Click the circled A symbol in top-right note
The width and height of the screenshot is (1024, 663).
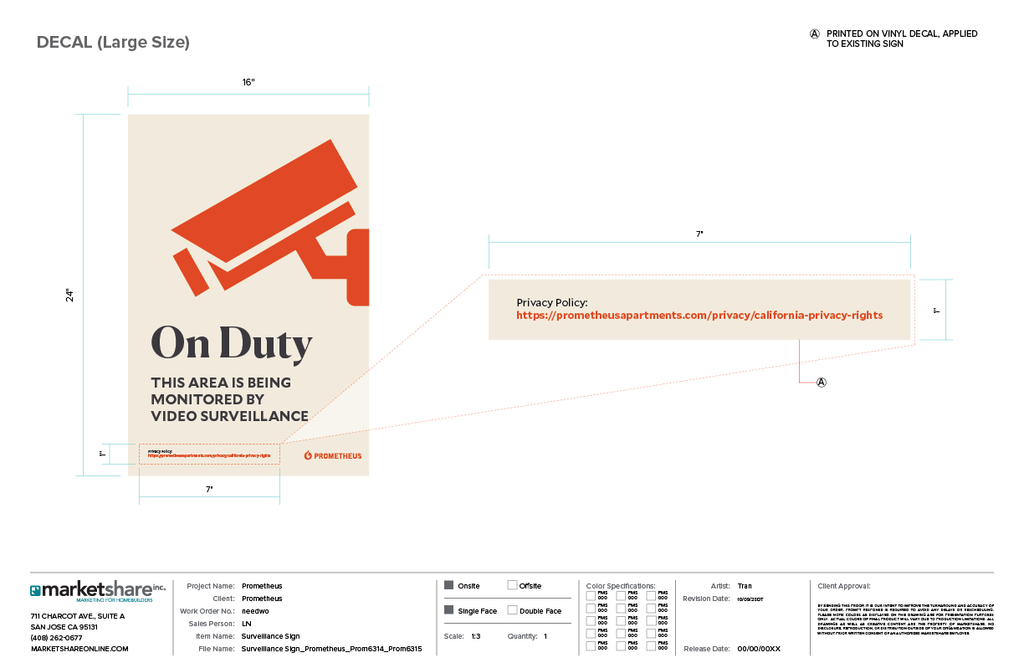(x=814, y=34)
